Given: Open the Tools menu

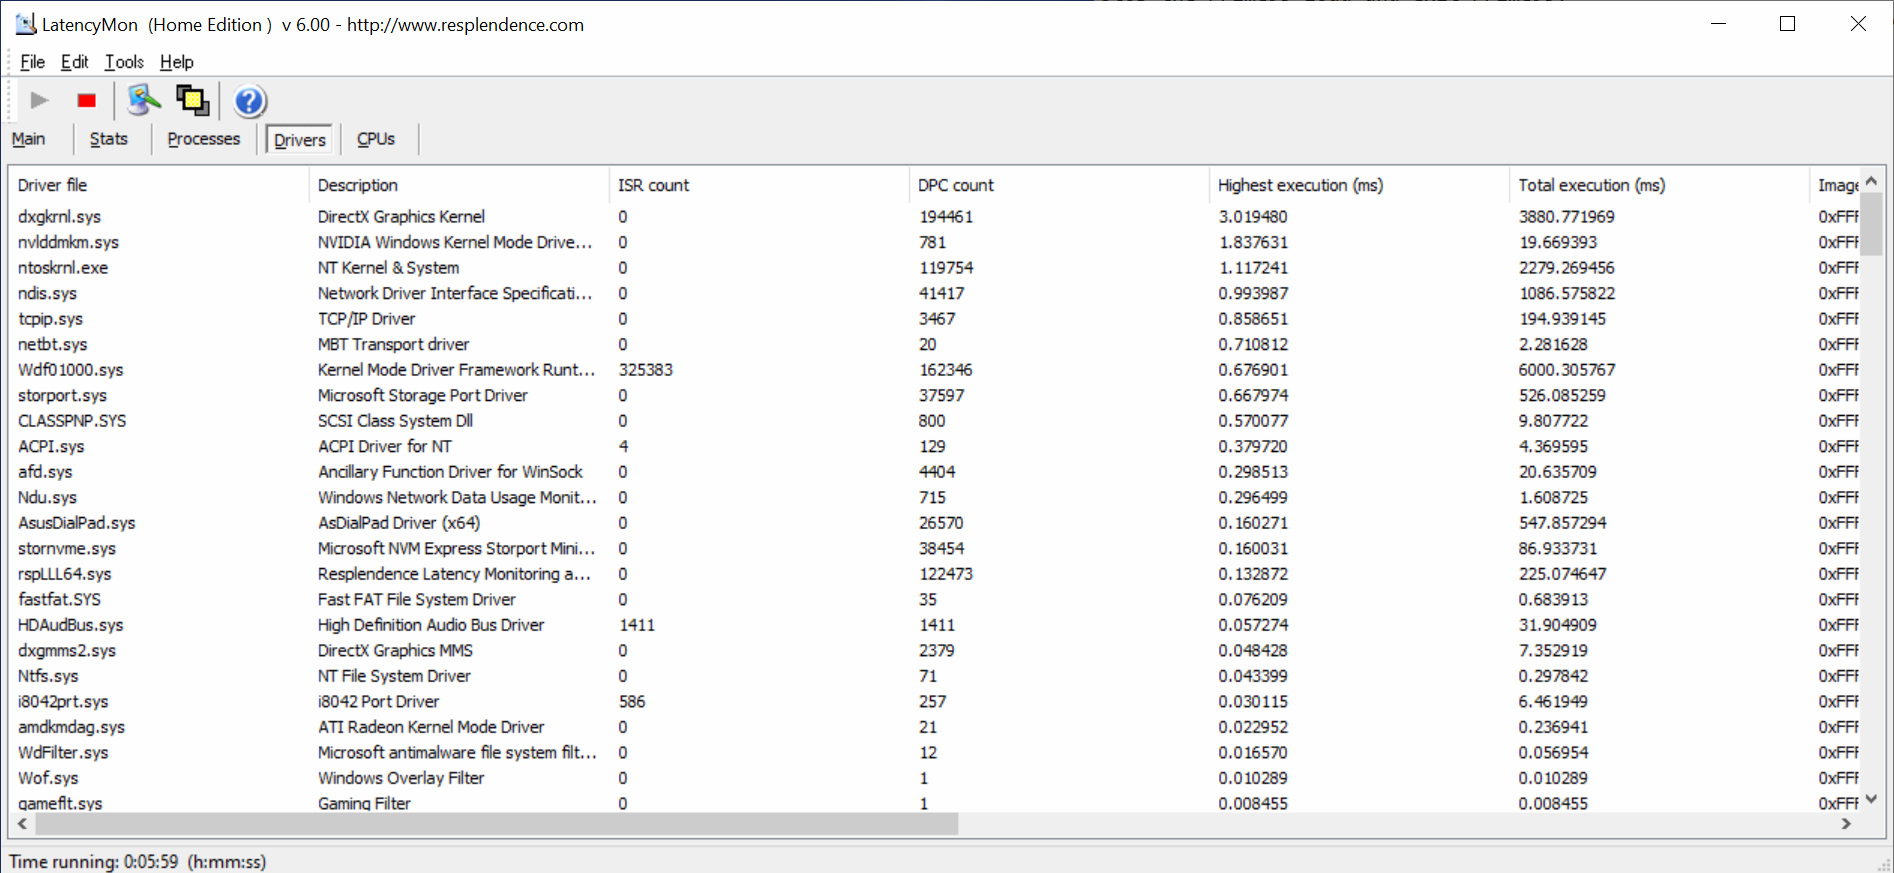Looking at the screenshot, I should (x=124, y=62).
